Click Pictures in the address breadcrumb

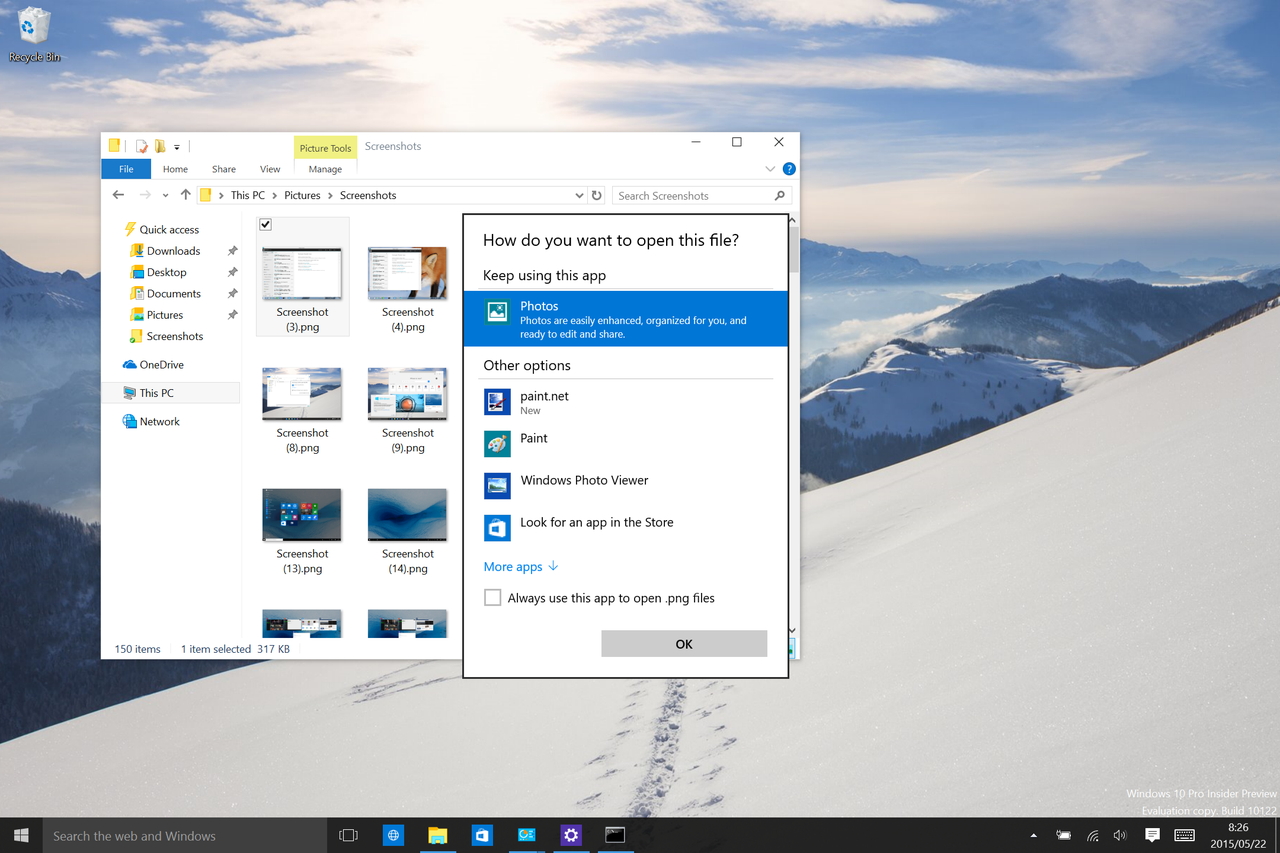click(302, 195)
